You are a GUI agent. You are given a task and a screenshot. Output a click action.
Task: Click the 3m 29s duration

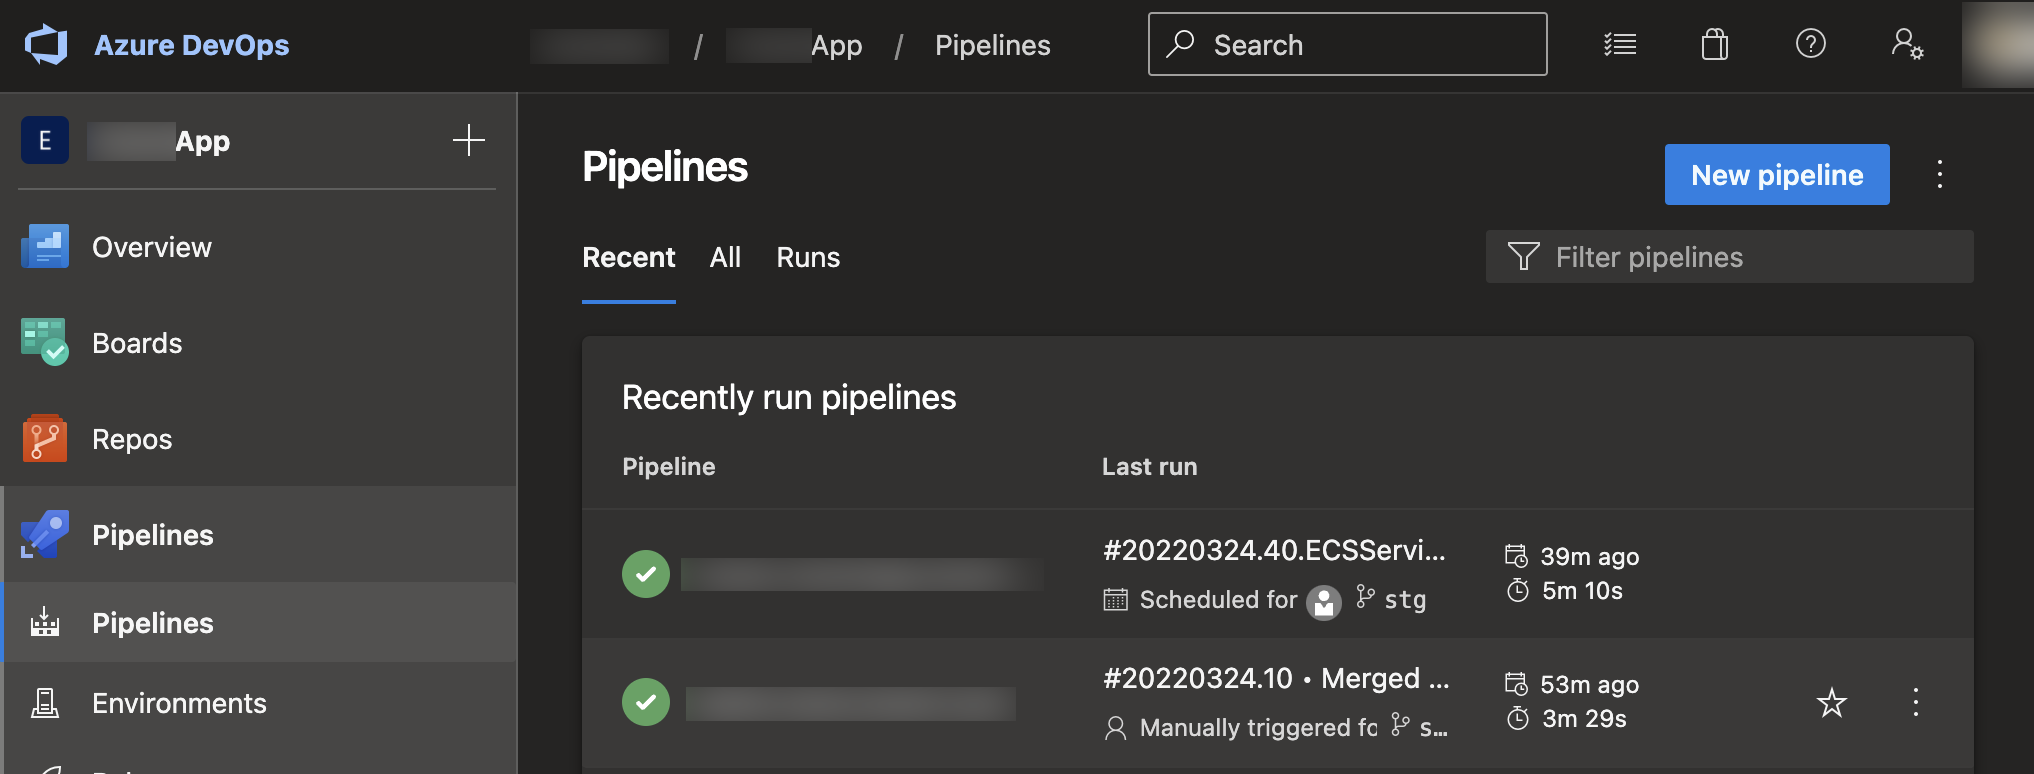(x=1584, y=719)
